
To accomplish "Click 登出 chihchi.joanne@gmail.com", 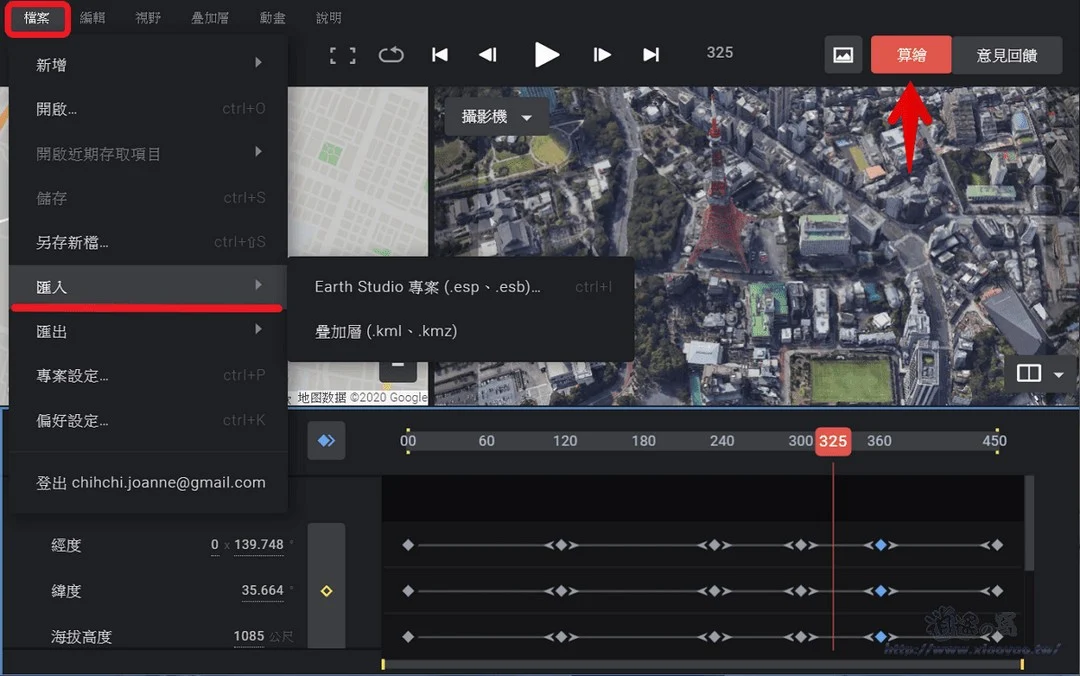I will tap(148, 482).
